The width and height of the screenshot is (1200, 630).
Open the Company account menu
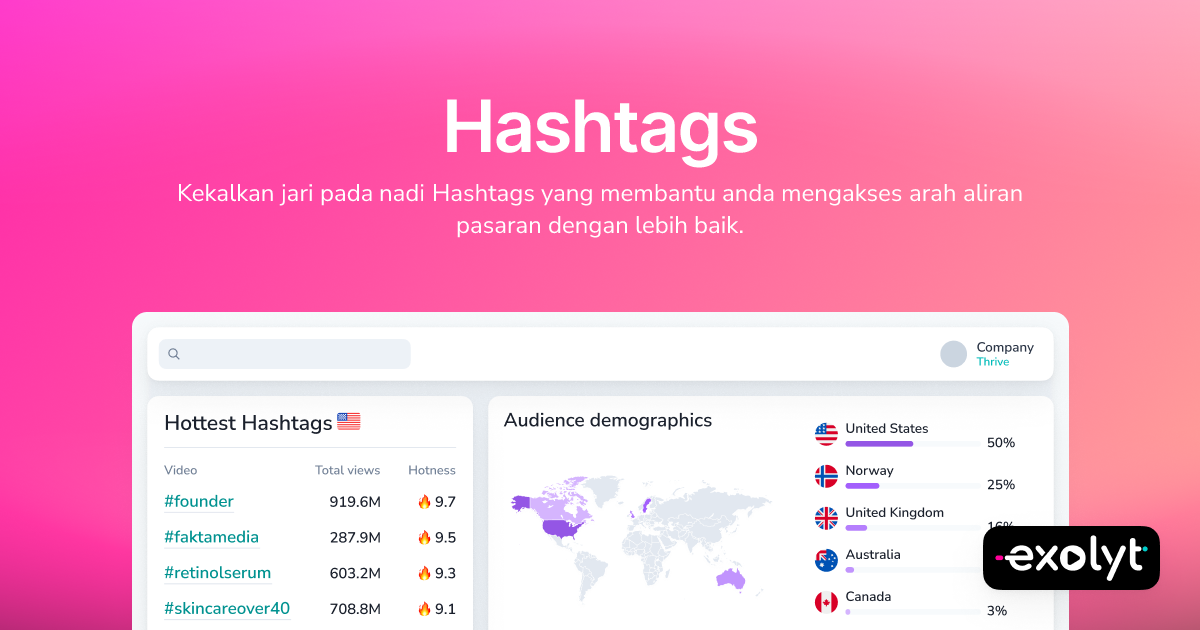(x=1004, y=354)
